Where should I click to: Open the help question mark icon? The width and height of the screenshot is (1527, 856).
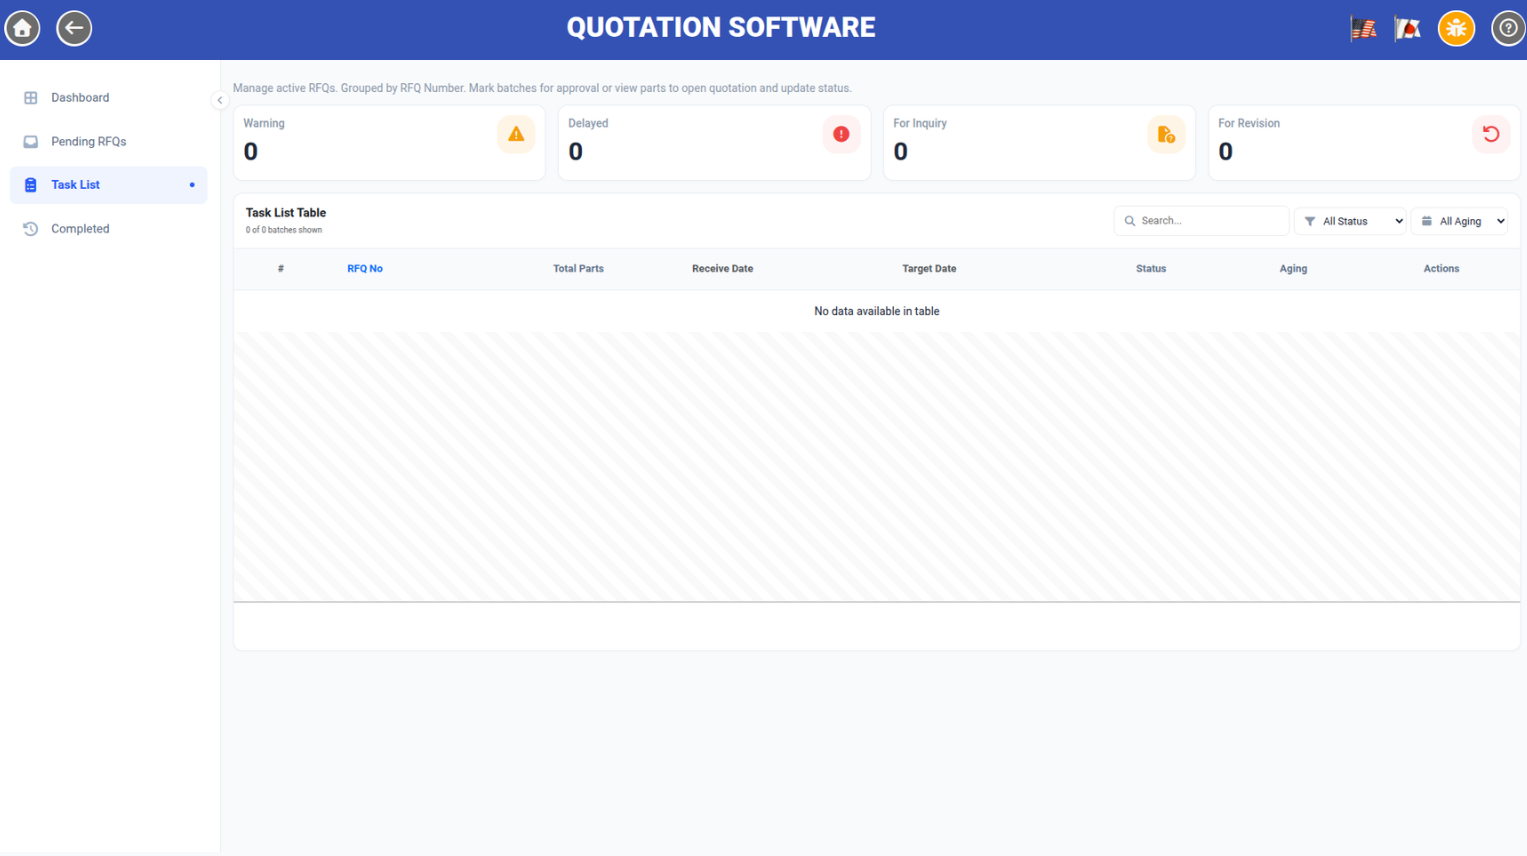(1508, 28)
